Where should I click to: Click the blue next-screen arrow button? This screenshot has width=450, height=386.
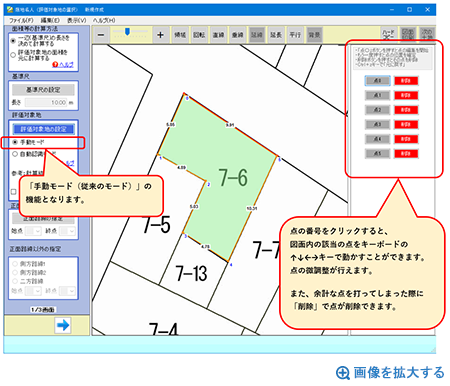pos(63,325)
